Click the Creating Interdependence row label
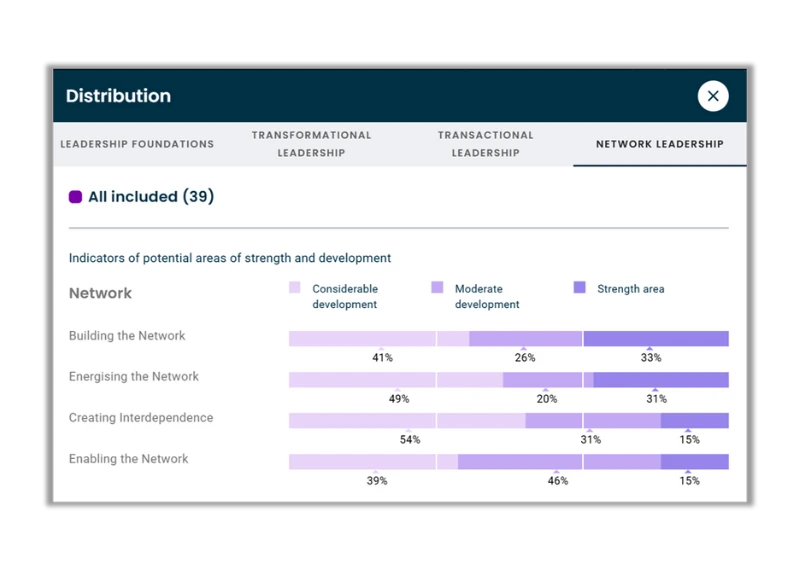The image size is (800, 571). [x=141, y=418]
